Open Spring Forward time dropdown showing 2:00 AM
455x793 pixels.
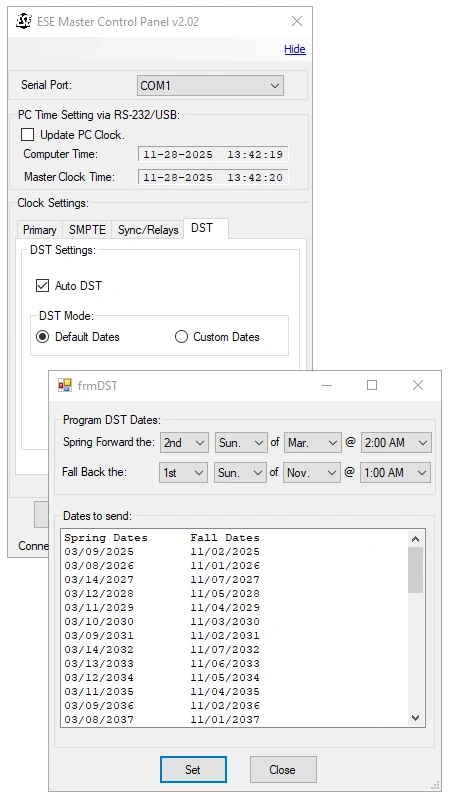click(396, 443)
